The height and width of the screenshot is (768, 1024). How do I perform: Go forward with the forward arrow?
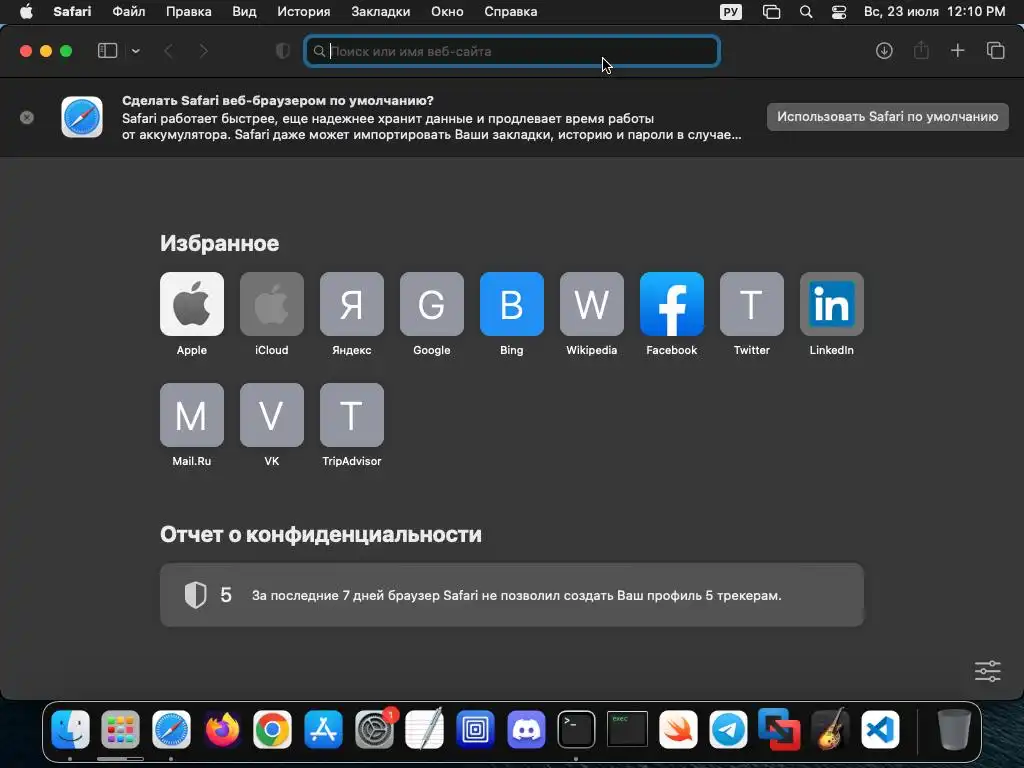(204, 51)
